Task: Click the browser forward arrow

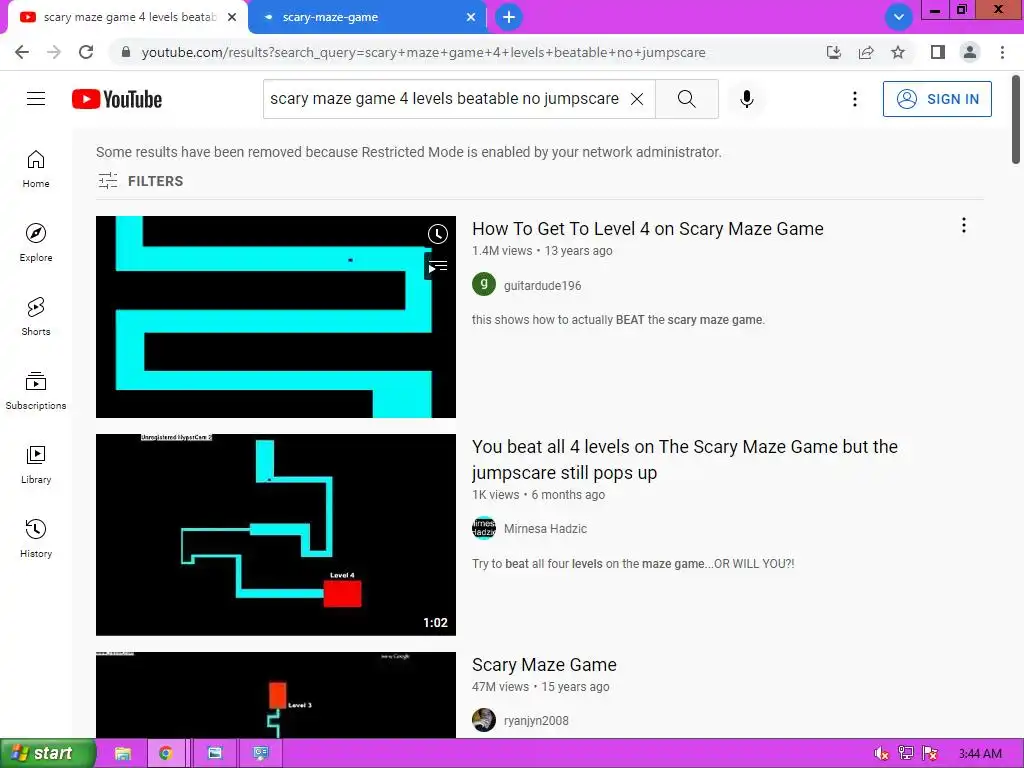Action: (54, 52)
